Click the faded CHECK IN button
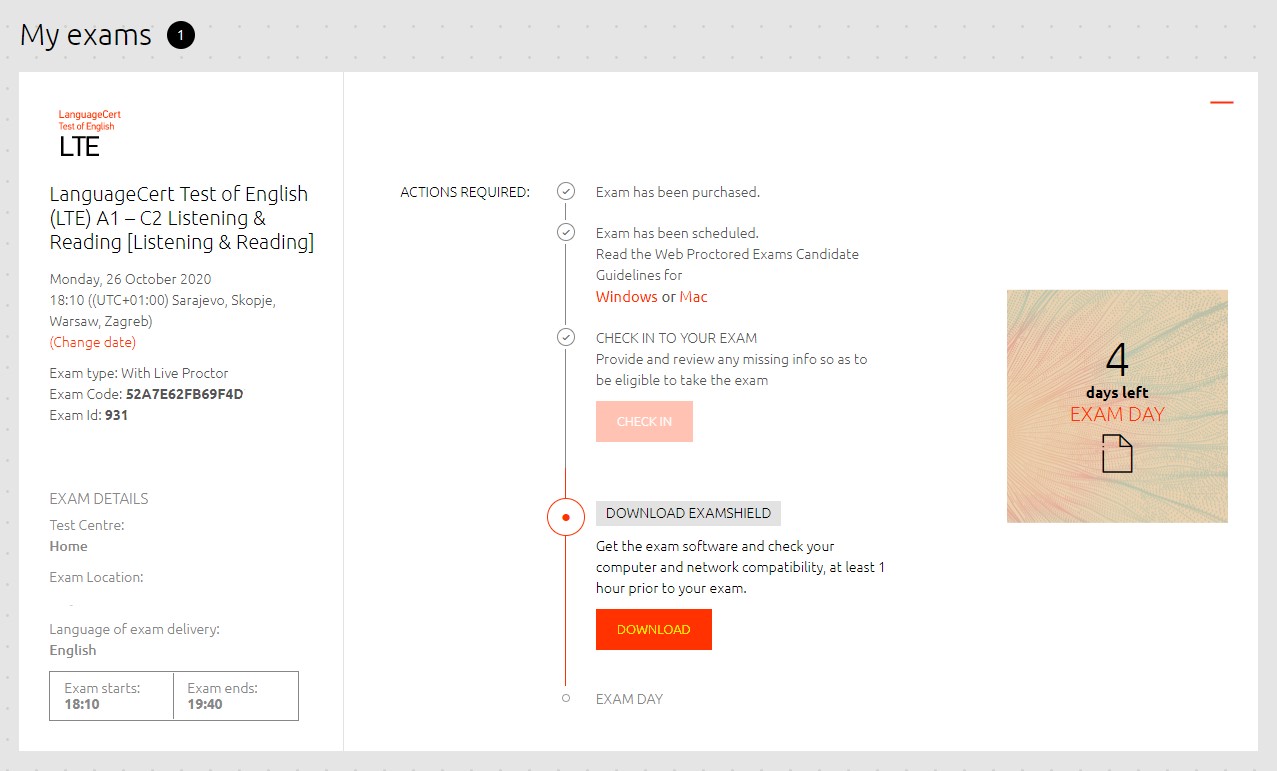1277x771 pixels. 644,422
